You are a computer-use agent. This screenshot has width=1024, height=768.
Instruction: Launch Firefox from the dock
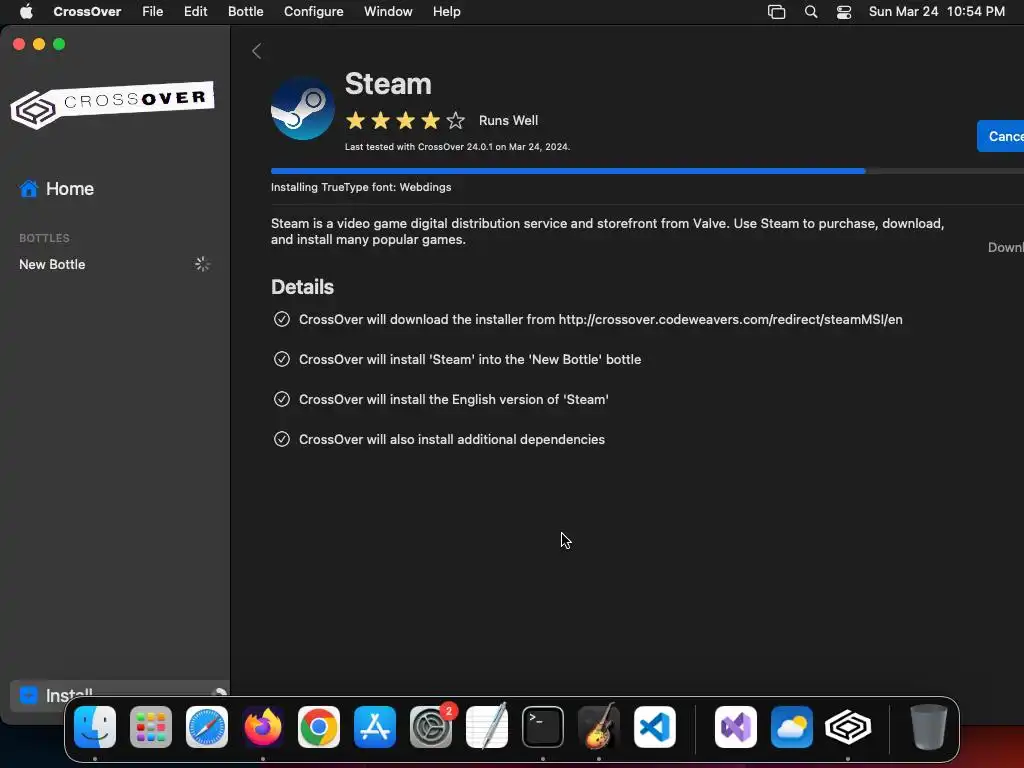263,726
